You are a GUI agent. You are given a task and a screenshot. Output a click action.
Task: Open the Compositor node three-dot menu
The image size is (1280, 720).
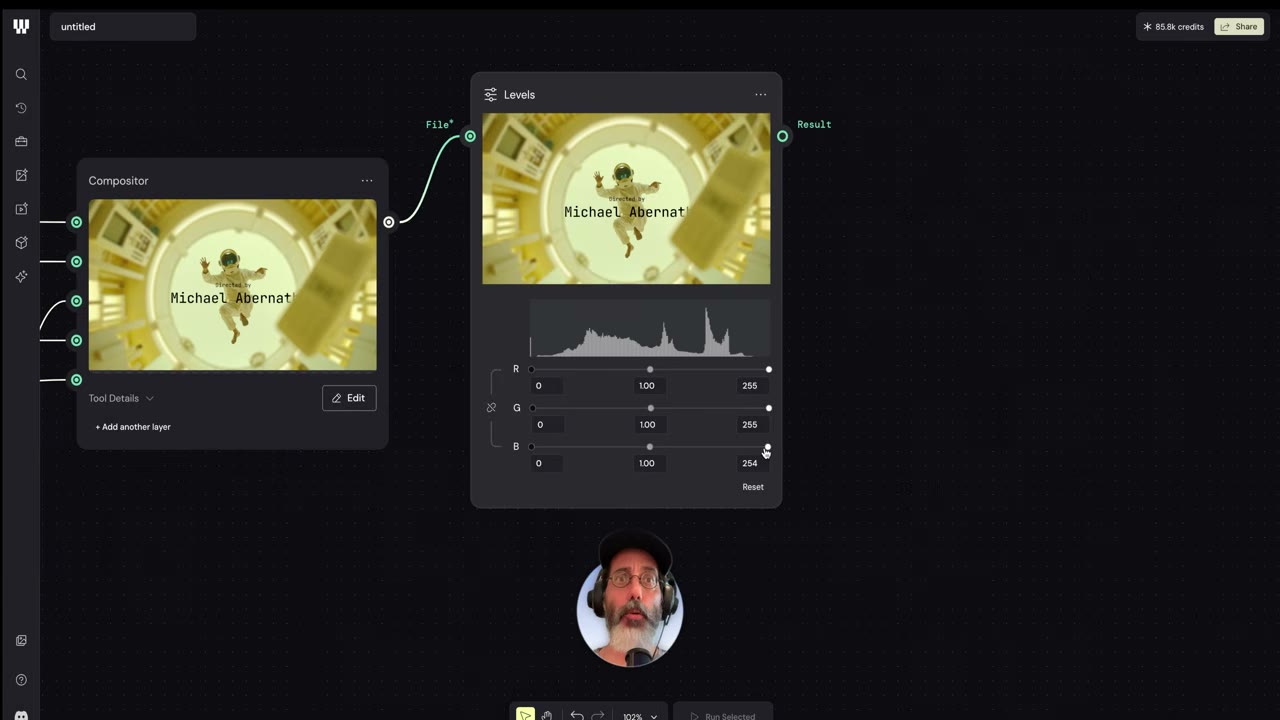(367, 181)
